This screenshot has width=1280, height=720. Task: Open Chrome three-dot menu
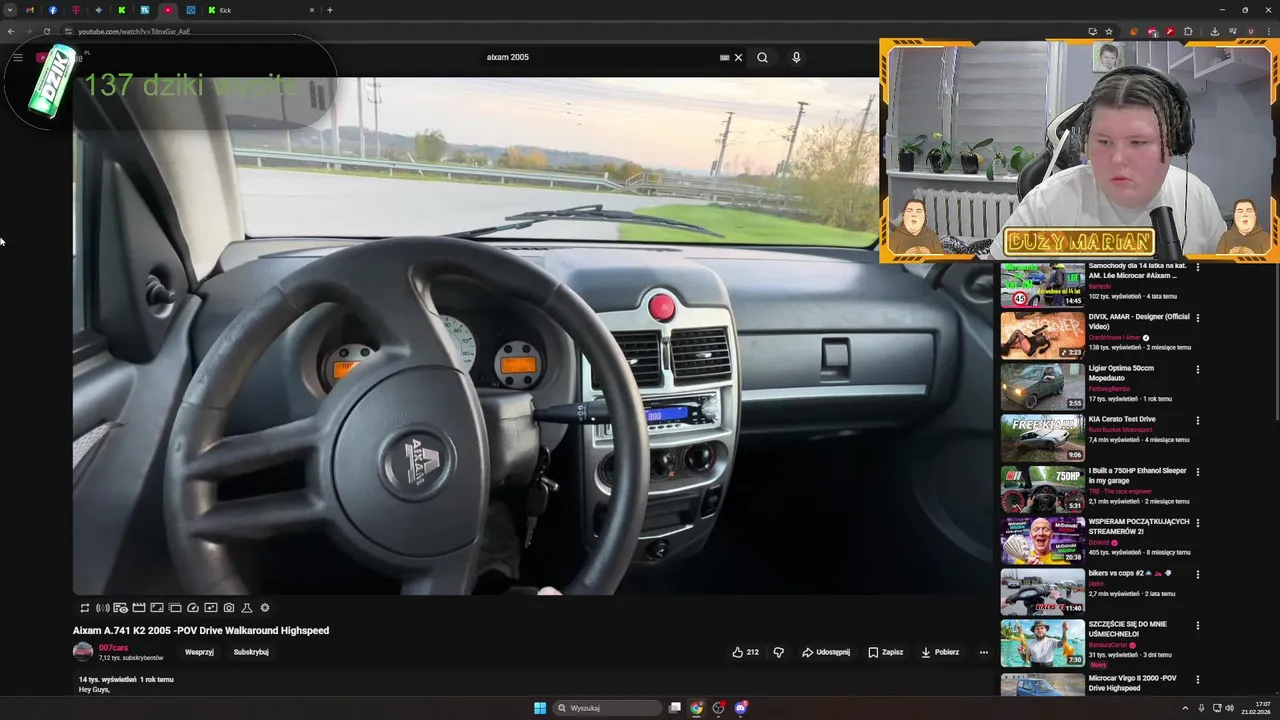point(1269,31)
